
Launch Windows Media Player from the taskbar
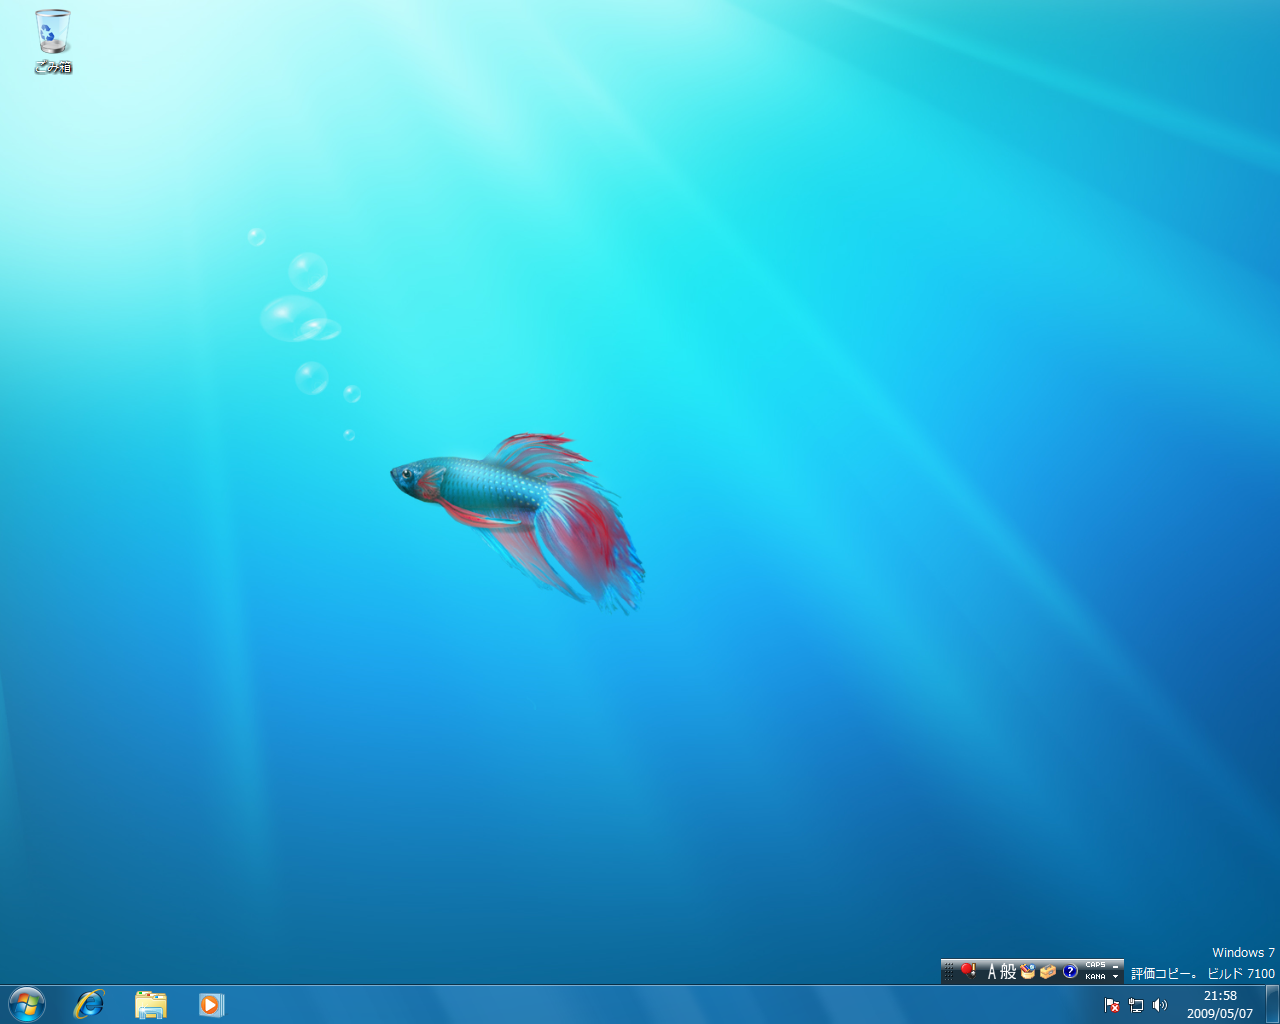coord(211,1005)
